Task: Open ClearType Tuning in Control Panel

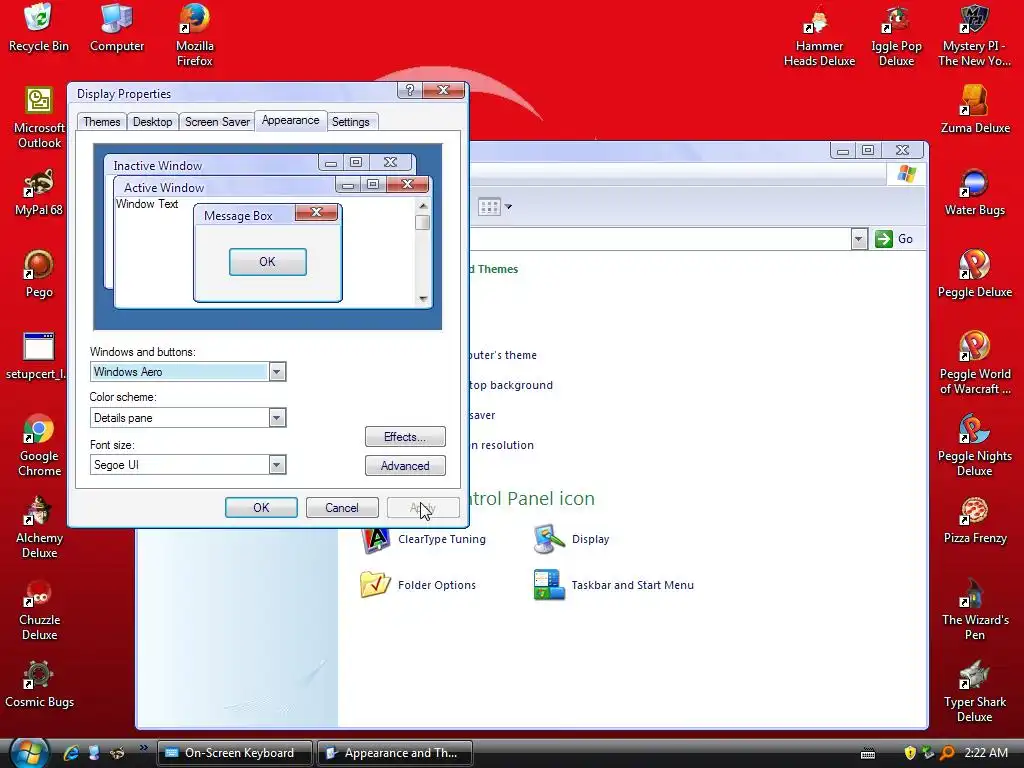Action: pos(423,539)
